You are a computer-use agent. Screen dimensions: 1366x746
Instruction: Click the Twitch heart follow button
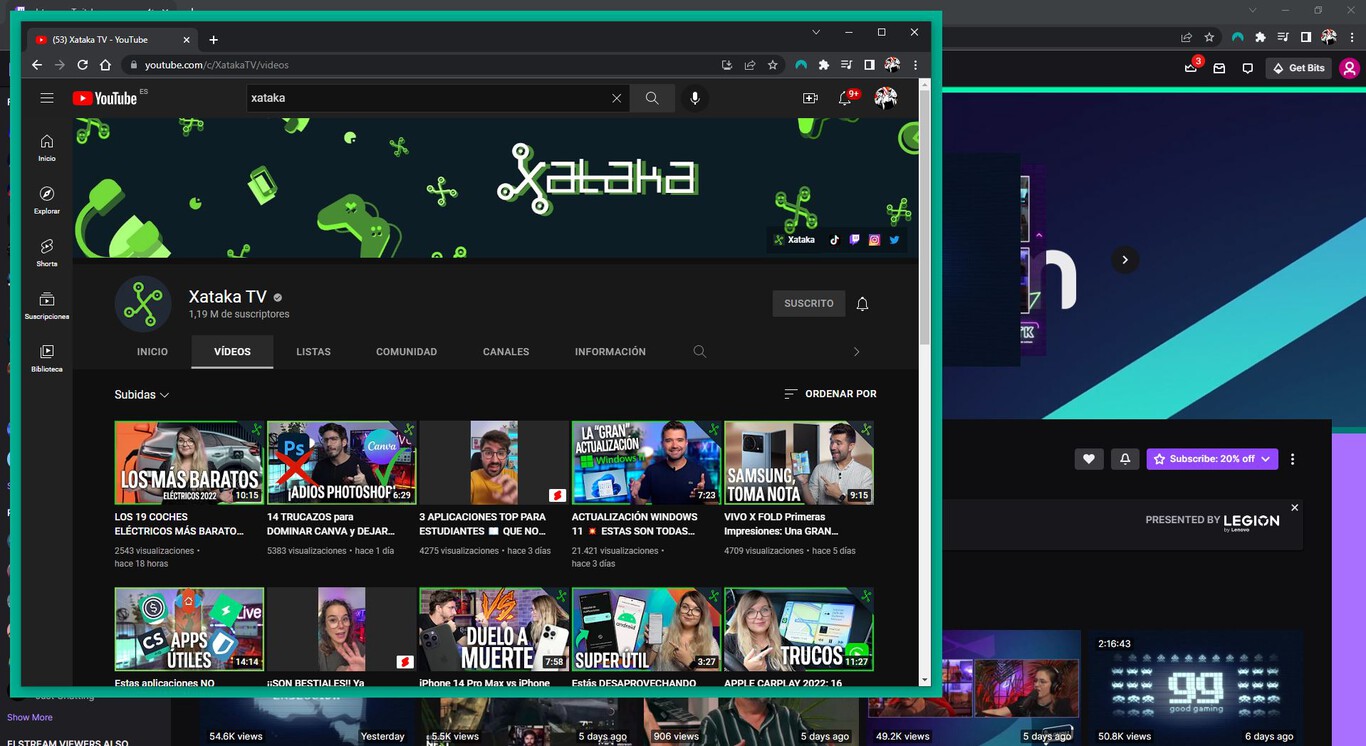(1089, 459)
